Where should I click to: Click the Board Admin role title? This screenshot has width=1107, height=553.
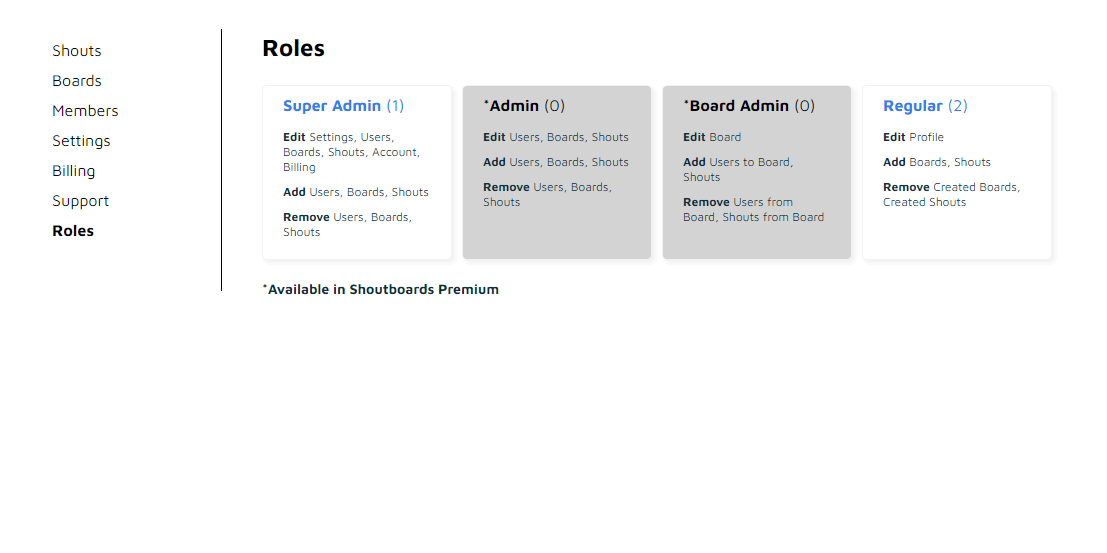(739, 106)
